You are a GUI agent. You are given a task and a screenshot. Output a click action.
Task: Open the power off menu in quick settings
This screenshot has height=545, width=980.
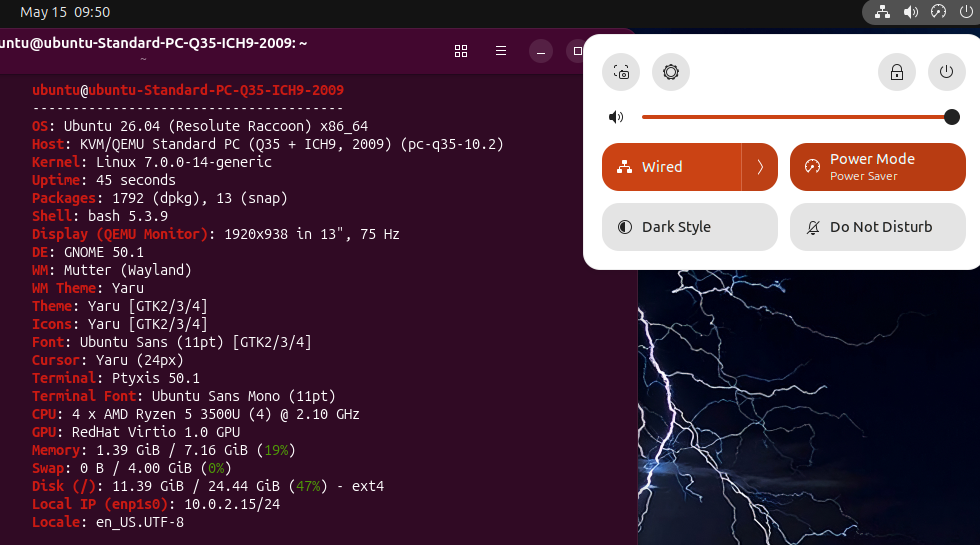(947, 72)
